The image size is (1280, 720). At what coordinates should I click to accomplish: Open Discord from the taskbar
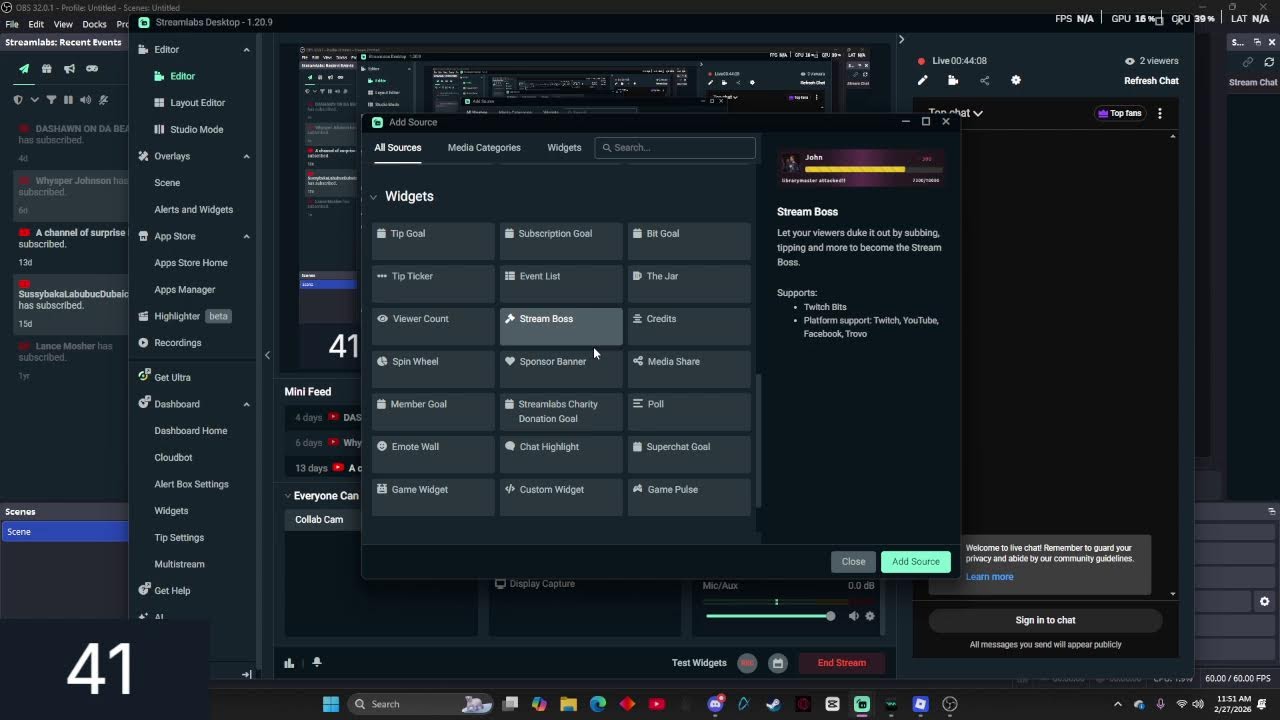[x=715, y=704]
